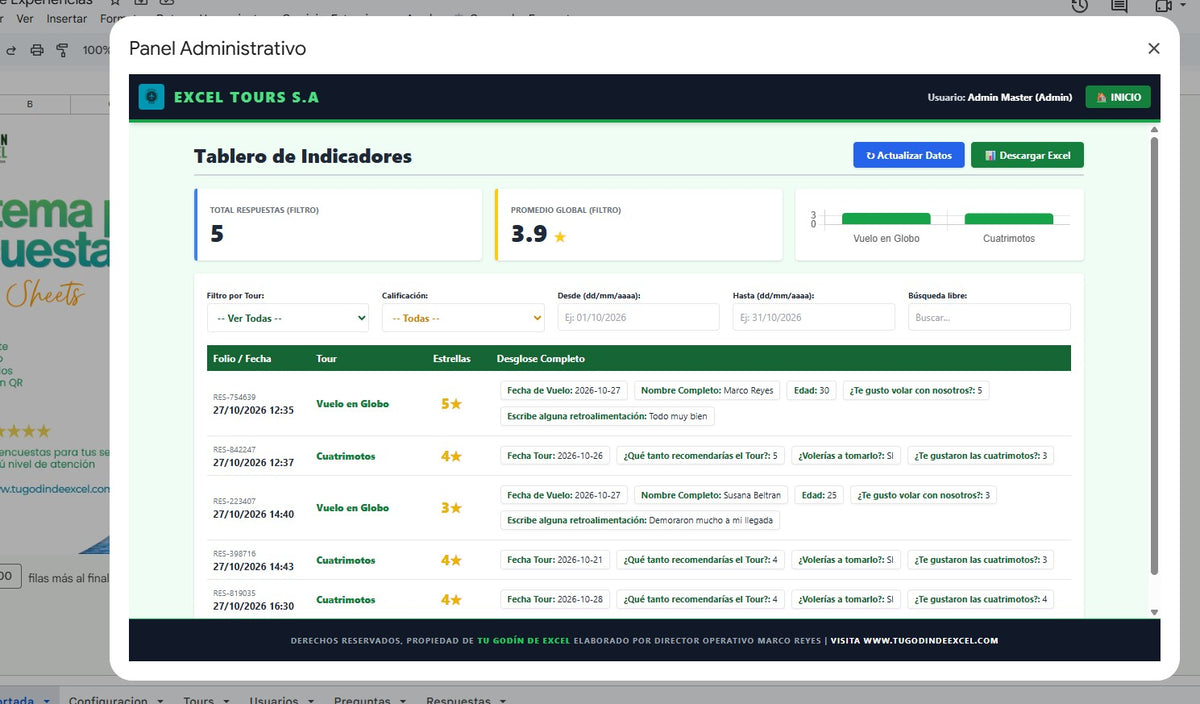Click the Meet camera icon in Sheets header
The height and width of the screenshot is (704, 1200).
pos(1163,7)
